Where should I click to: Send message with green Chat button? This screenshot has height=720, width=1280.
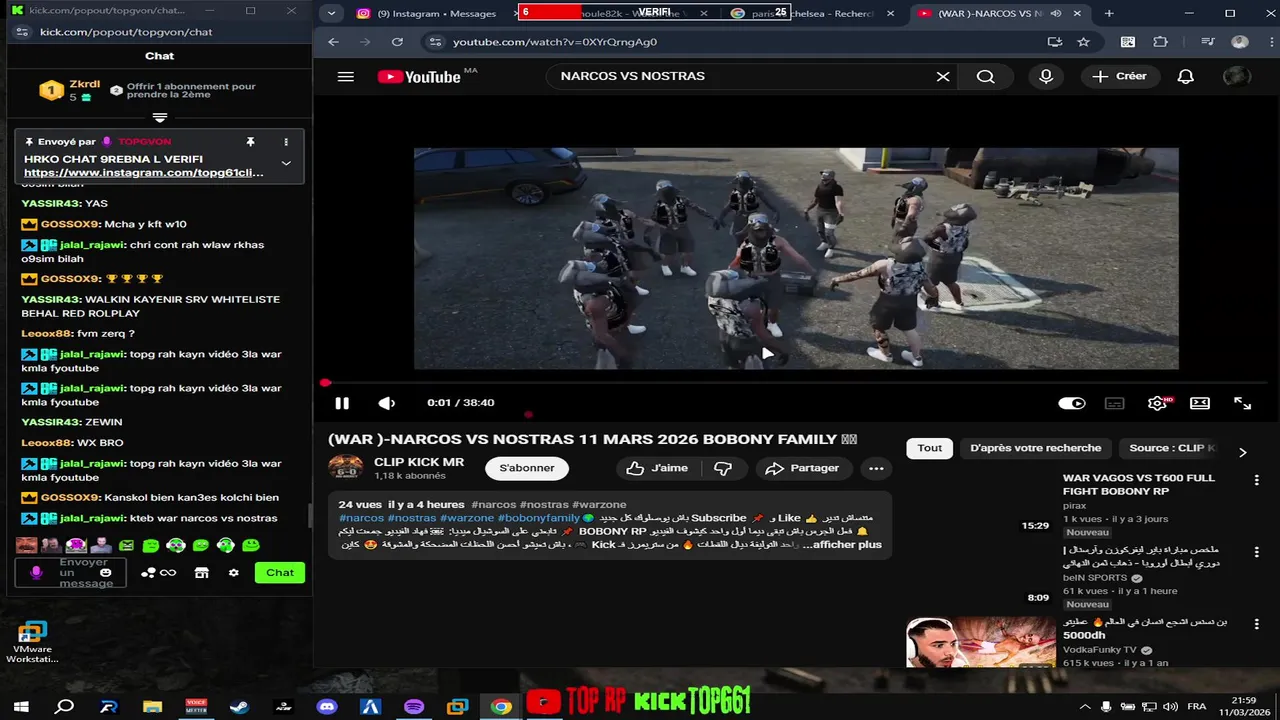[x=280, y=573]
